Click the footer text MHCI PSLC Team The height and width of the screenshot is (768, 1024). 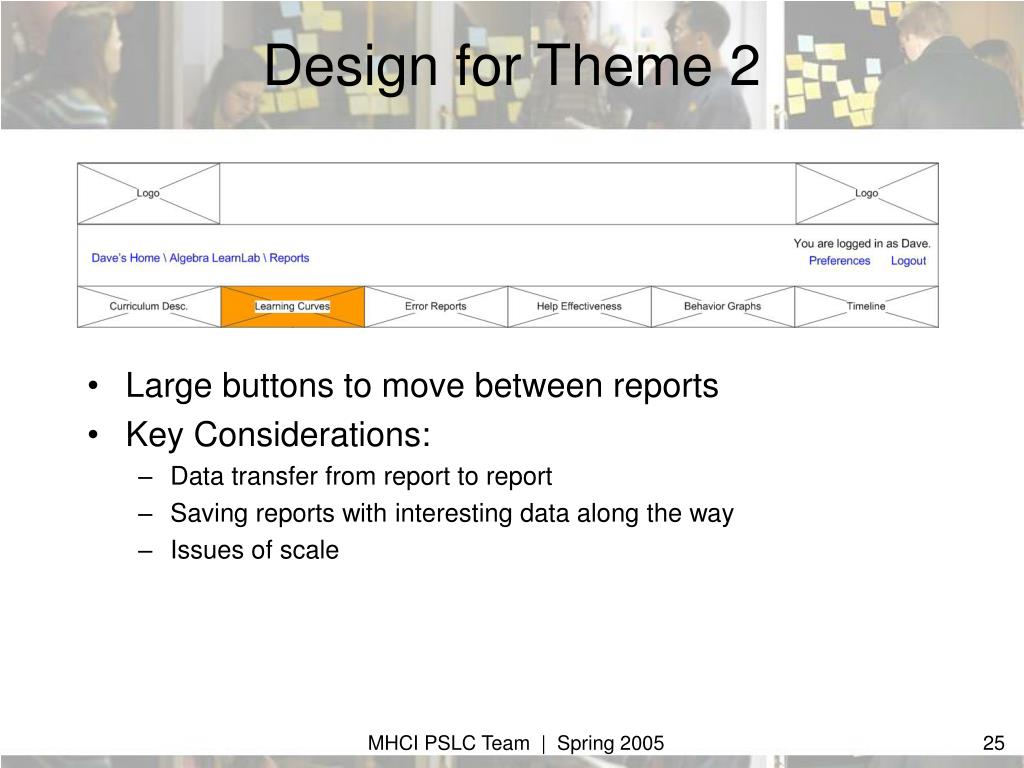pyautogui.click(x=449, y=743)
